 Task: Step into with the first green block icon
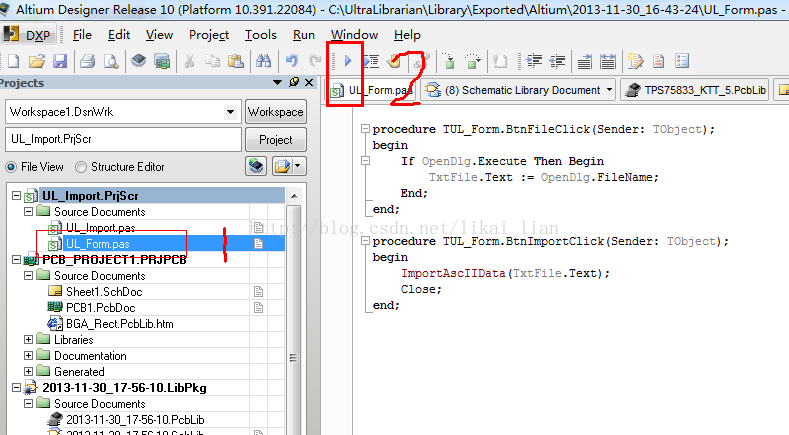coord(449,61)
